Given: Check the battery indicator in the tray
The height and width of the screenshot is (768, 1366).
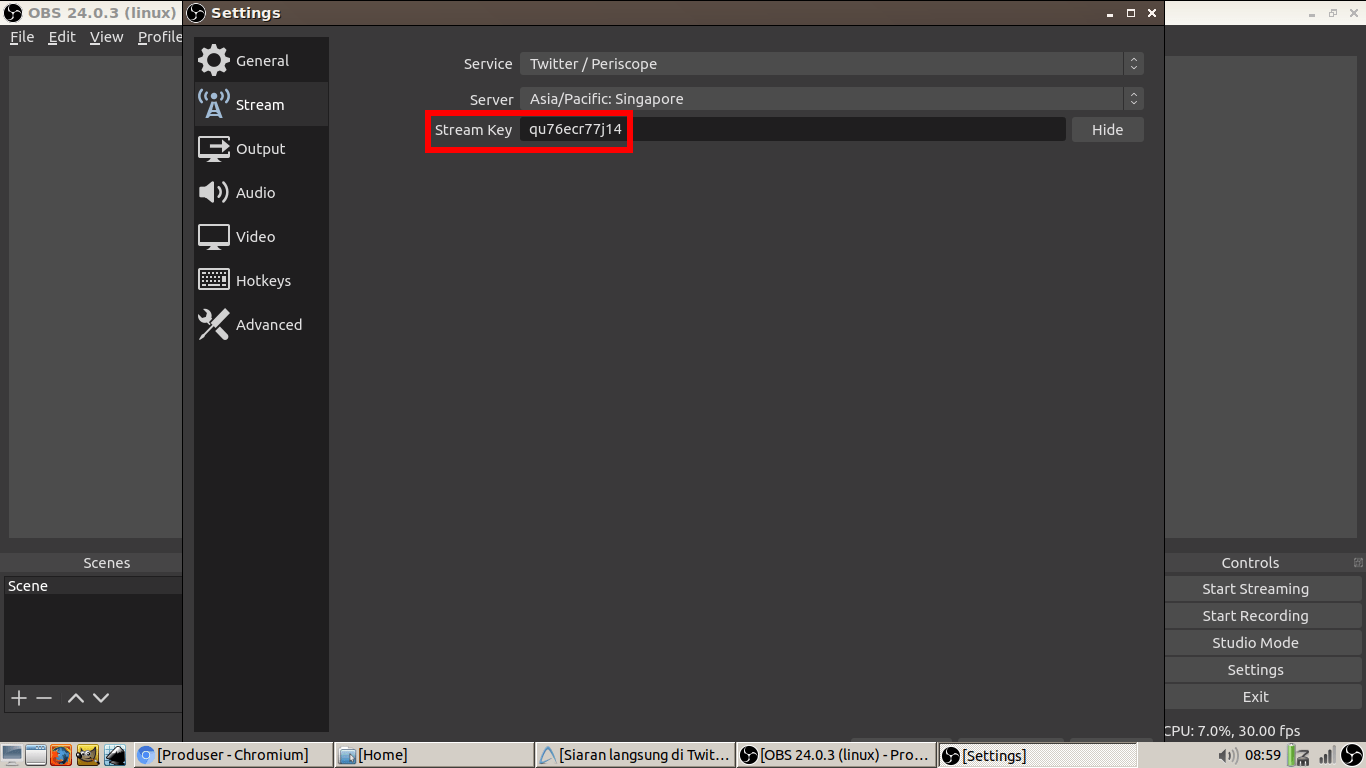Looking at the screenshot, I should (x=1300, y=755).
